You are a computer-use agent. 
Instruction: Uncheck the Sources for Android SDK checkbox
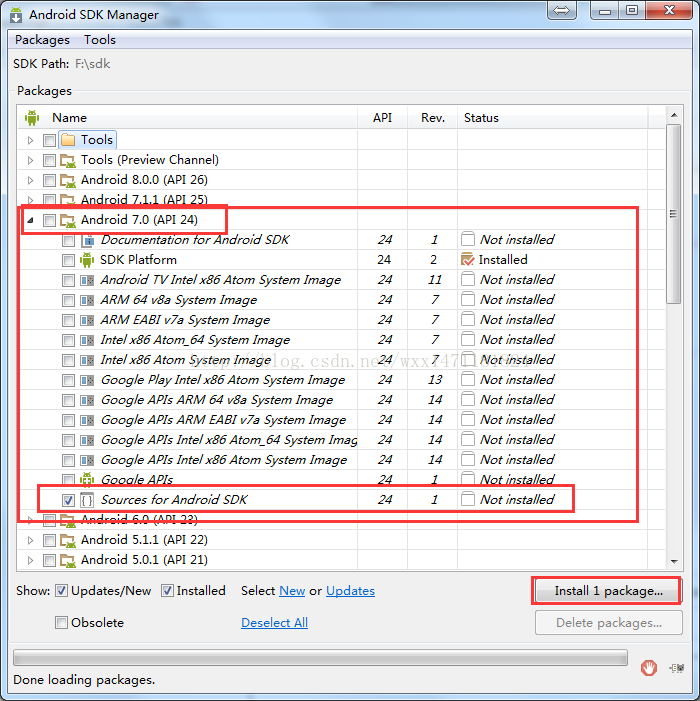pyautogui.click(x=68, y=500)
